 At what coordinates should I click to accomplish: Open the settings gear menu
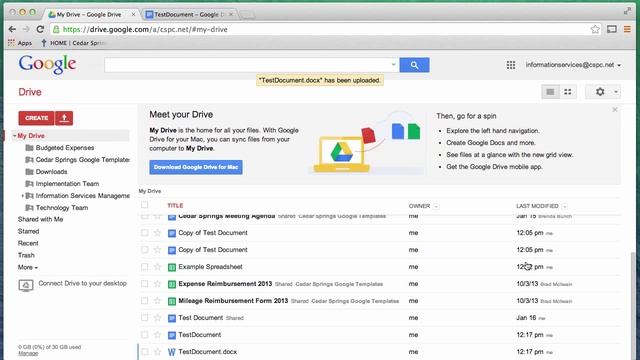600,92
